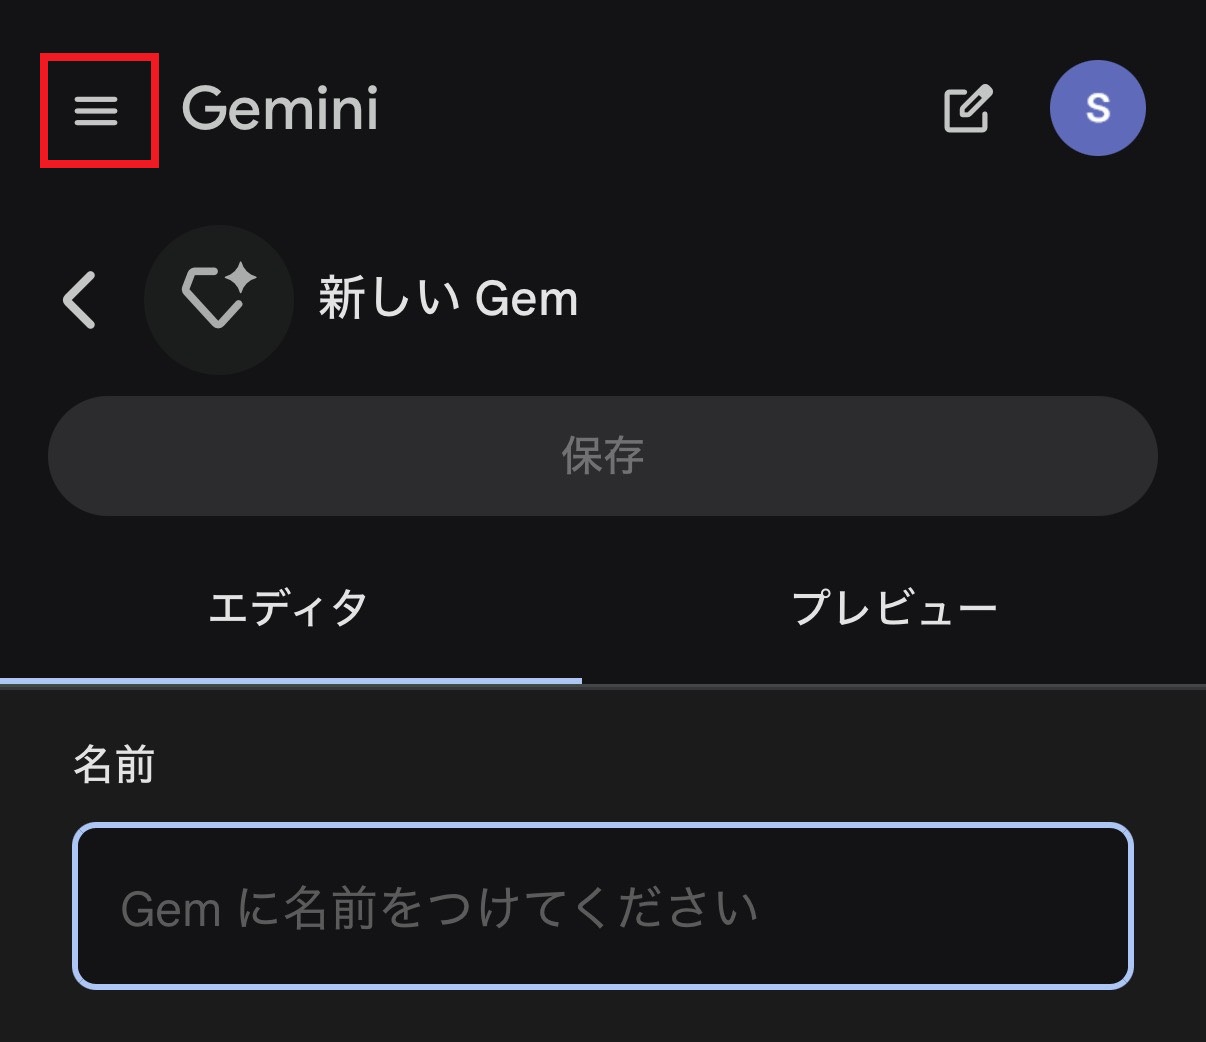
Task: Switch to the エディタ tab
Action: point(289,608)
